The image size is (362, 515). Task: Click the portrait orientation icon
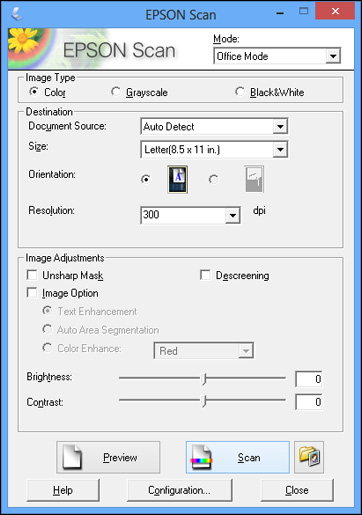pos(177,179)
